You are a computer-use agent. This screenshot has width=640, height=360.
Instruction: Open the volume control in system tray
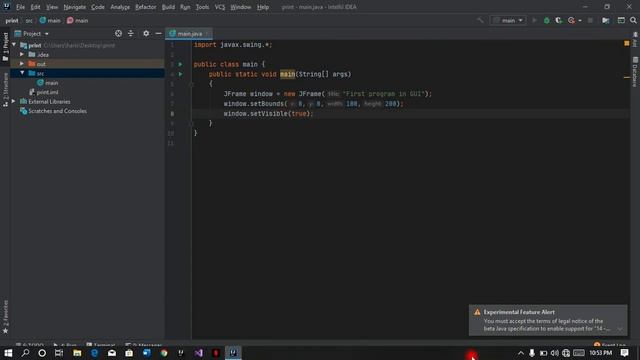pos(554,353)
